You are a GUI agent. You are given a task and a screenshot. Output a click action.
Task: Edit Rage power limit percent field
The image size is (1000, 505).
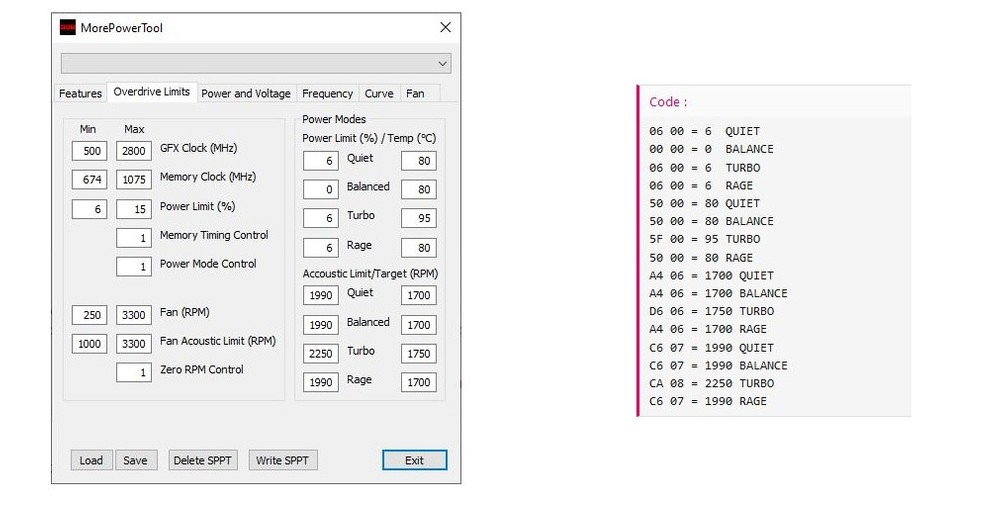pos(321,247)
